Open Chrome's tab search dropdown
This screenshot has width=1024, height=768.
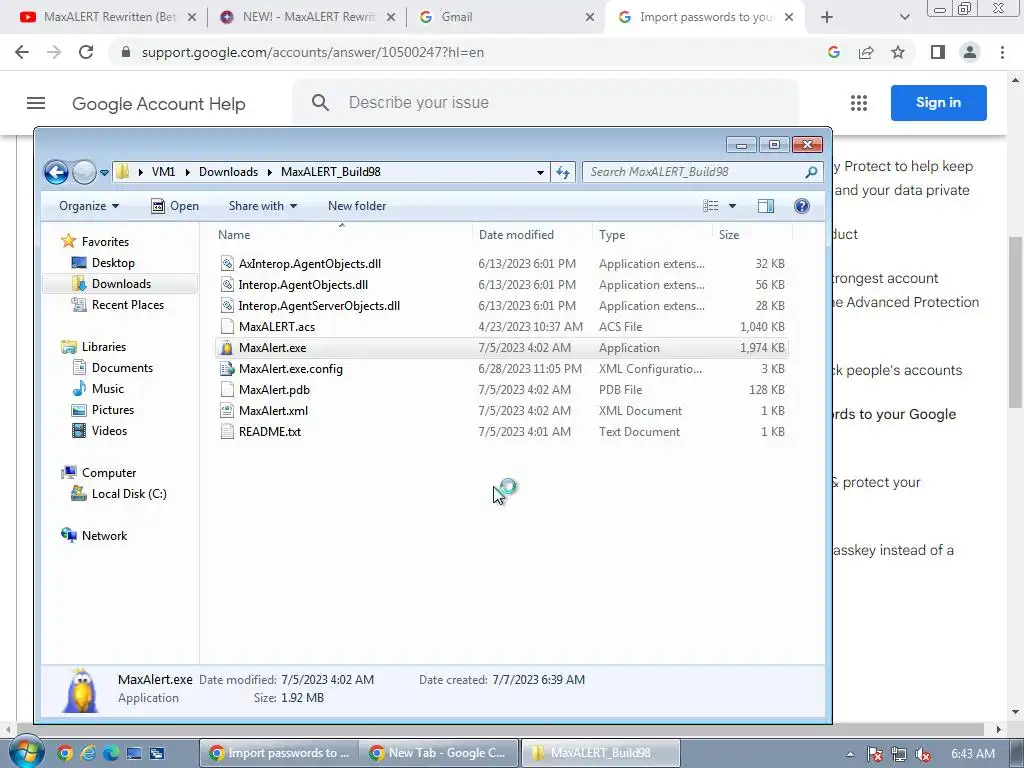904,17
